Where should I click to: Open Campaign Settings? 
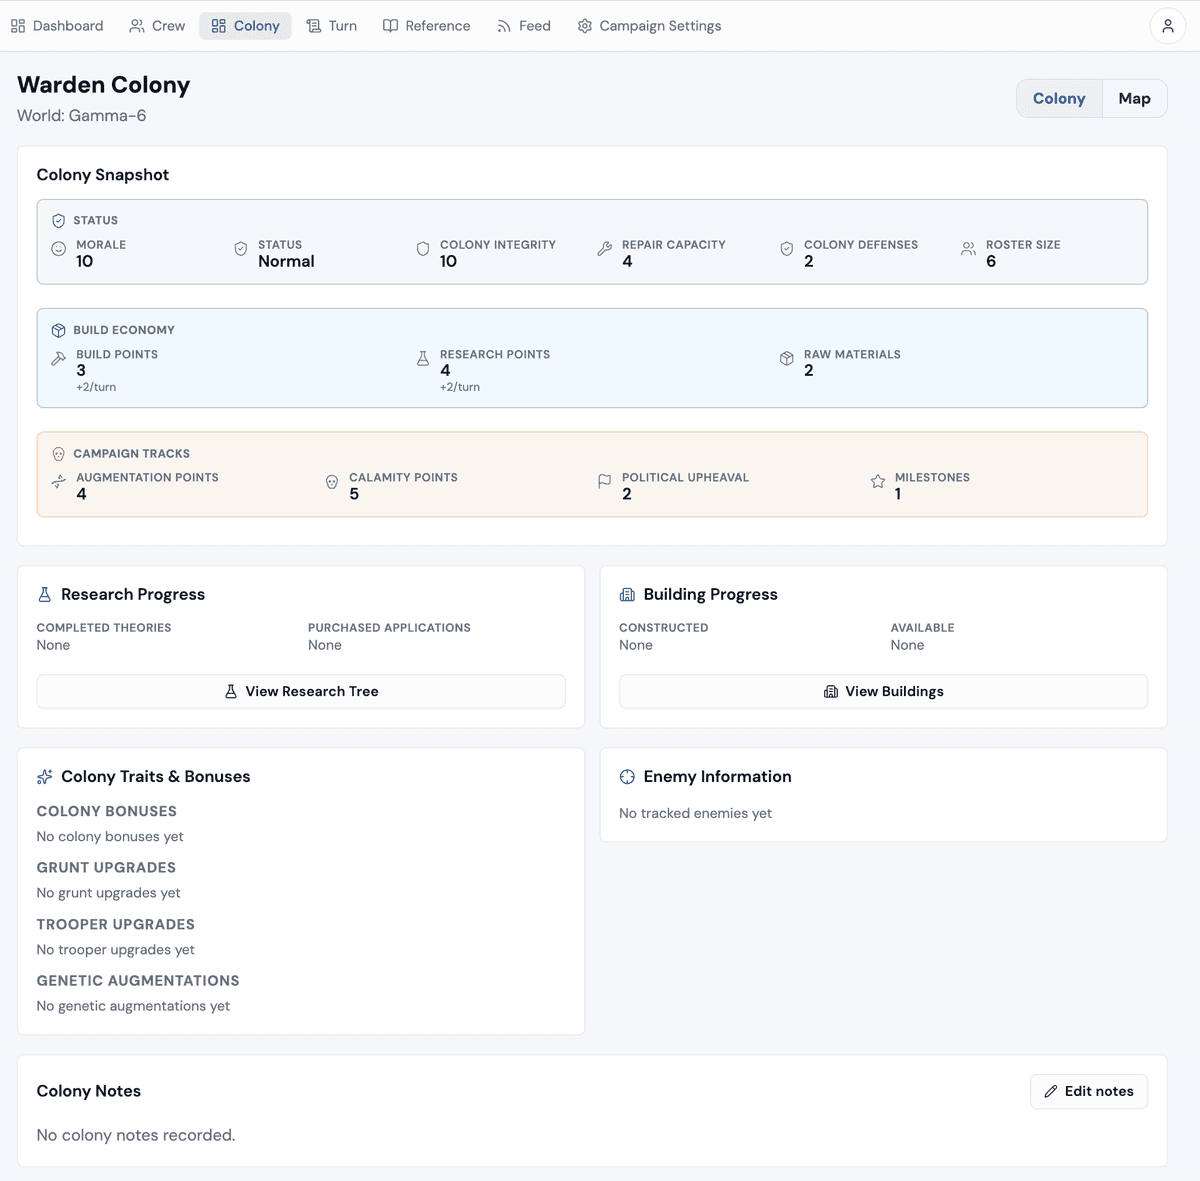(649, 26)
